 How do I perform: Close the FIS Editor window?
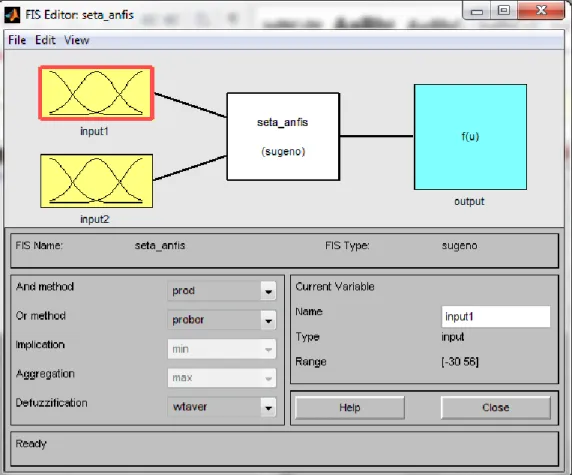click(x=541, y=11)
